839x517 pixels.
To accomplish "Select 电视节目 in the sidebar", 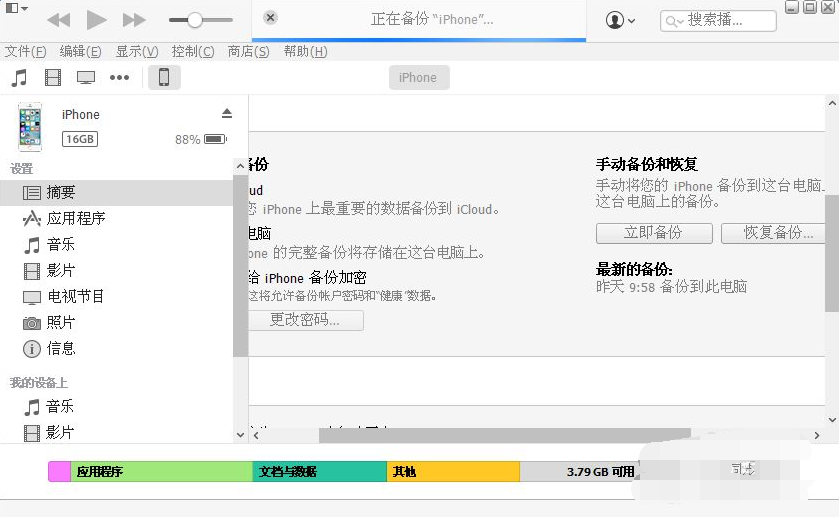I will pyautogui.click(x=117, y=296).
